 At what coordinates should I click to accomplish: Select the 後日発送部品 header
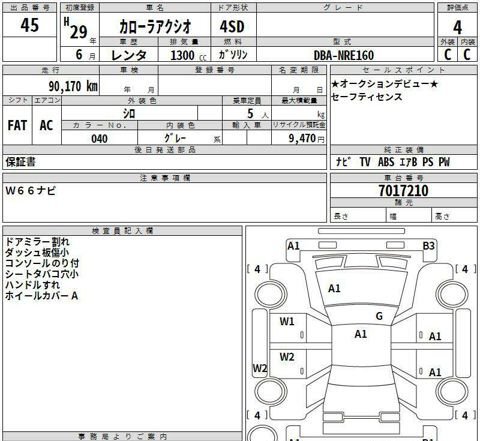point(165,150)
